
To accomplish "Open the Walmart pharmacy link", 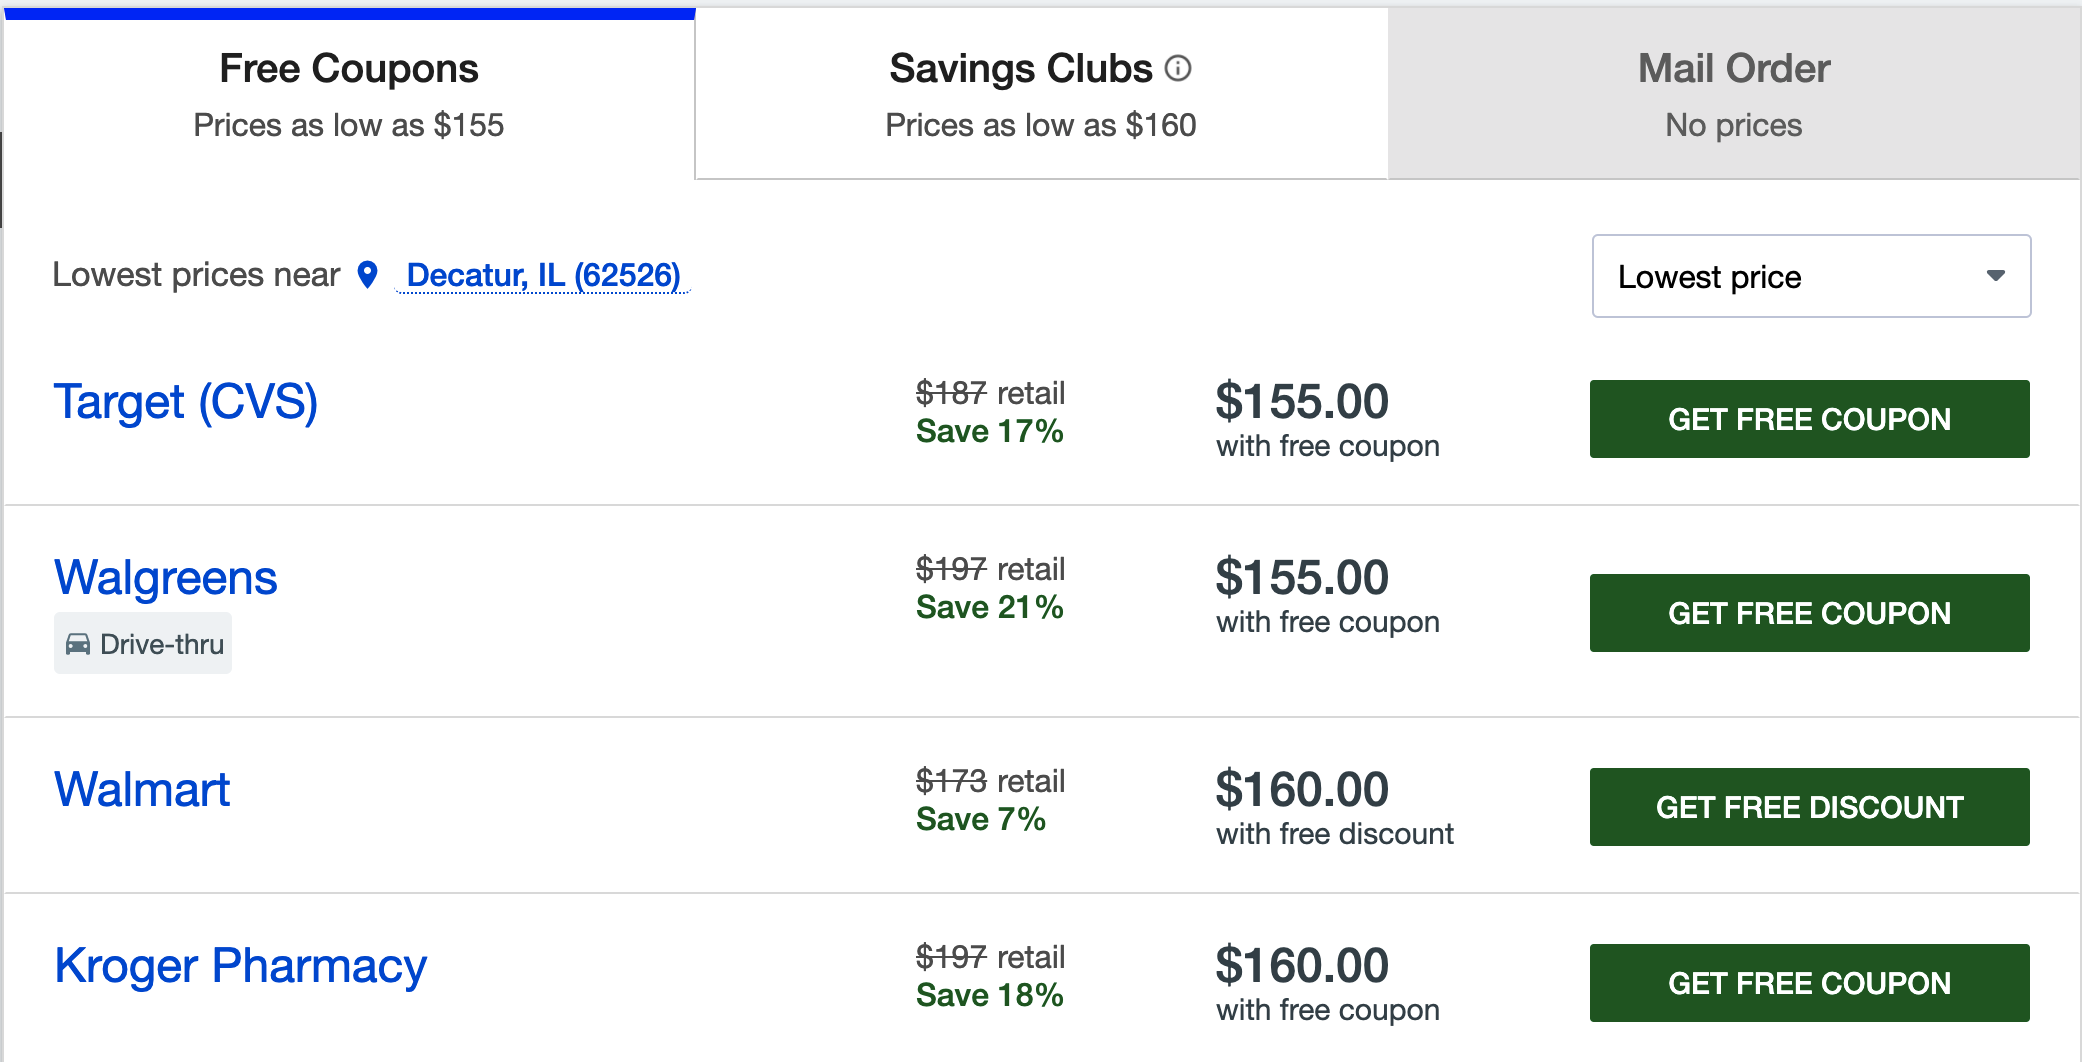I will point(142,790).
